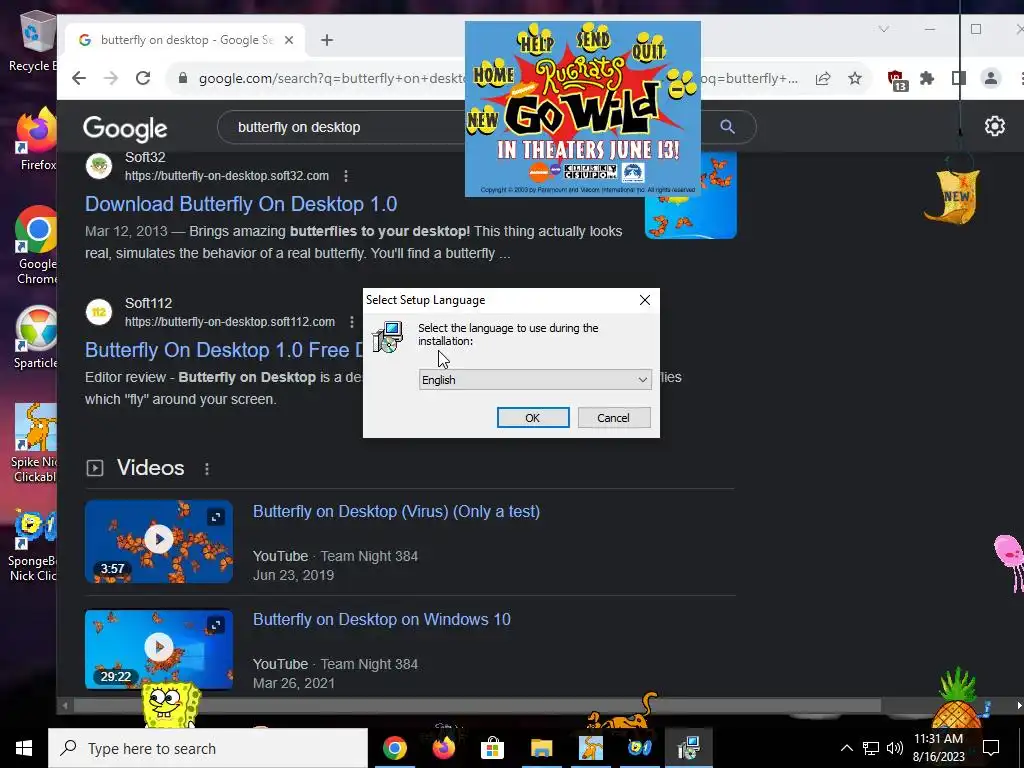Open volume control in system tray
The width and height of the screenshot is (1024, 768).
[895, 748]
